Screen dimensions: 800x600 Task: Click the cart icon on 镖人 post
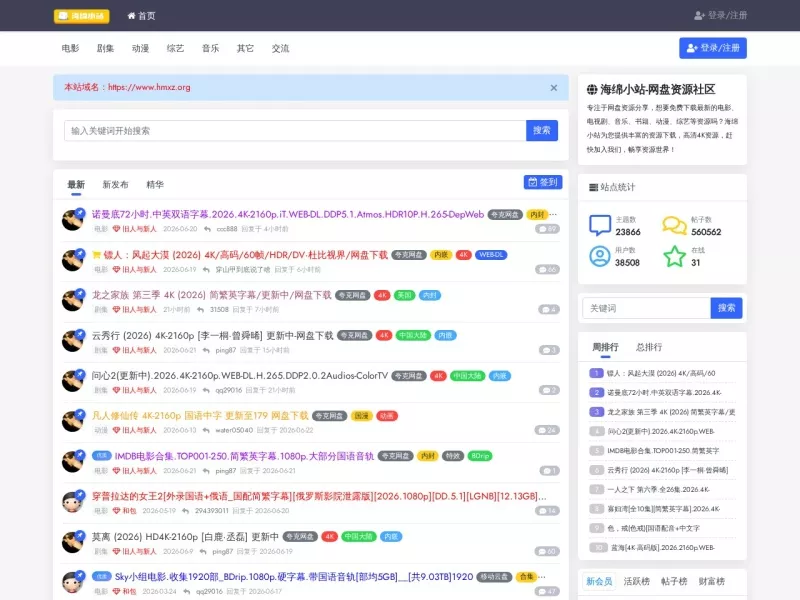(x=96, y=255)
